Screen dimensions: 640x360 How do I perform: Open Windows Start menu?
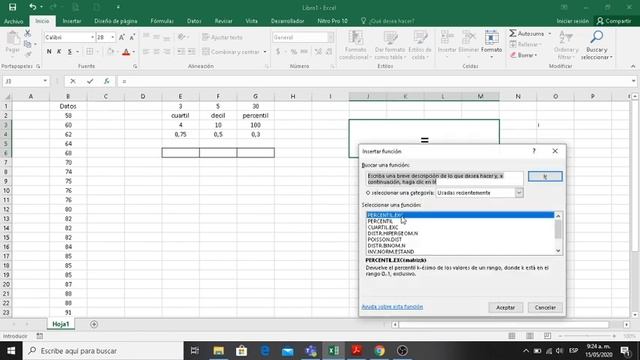pyautogui.click(x=11, y=351)
